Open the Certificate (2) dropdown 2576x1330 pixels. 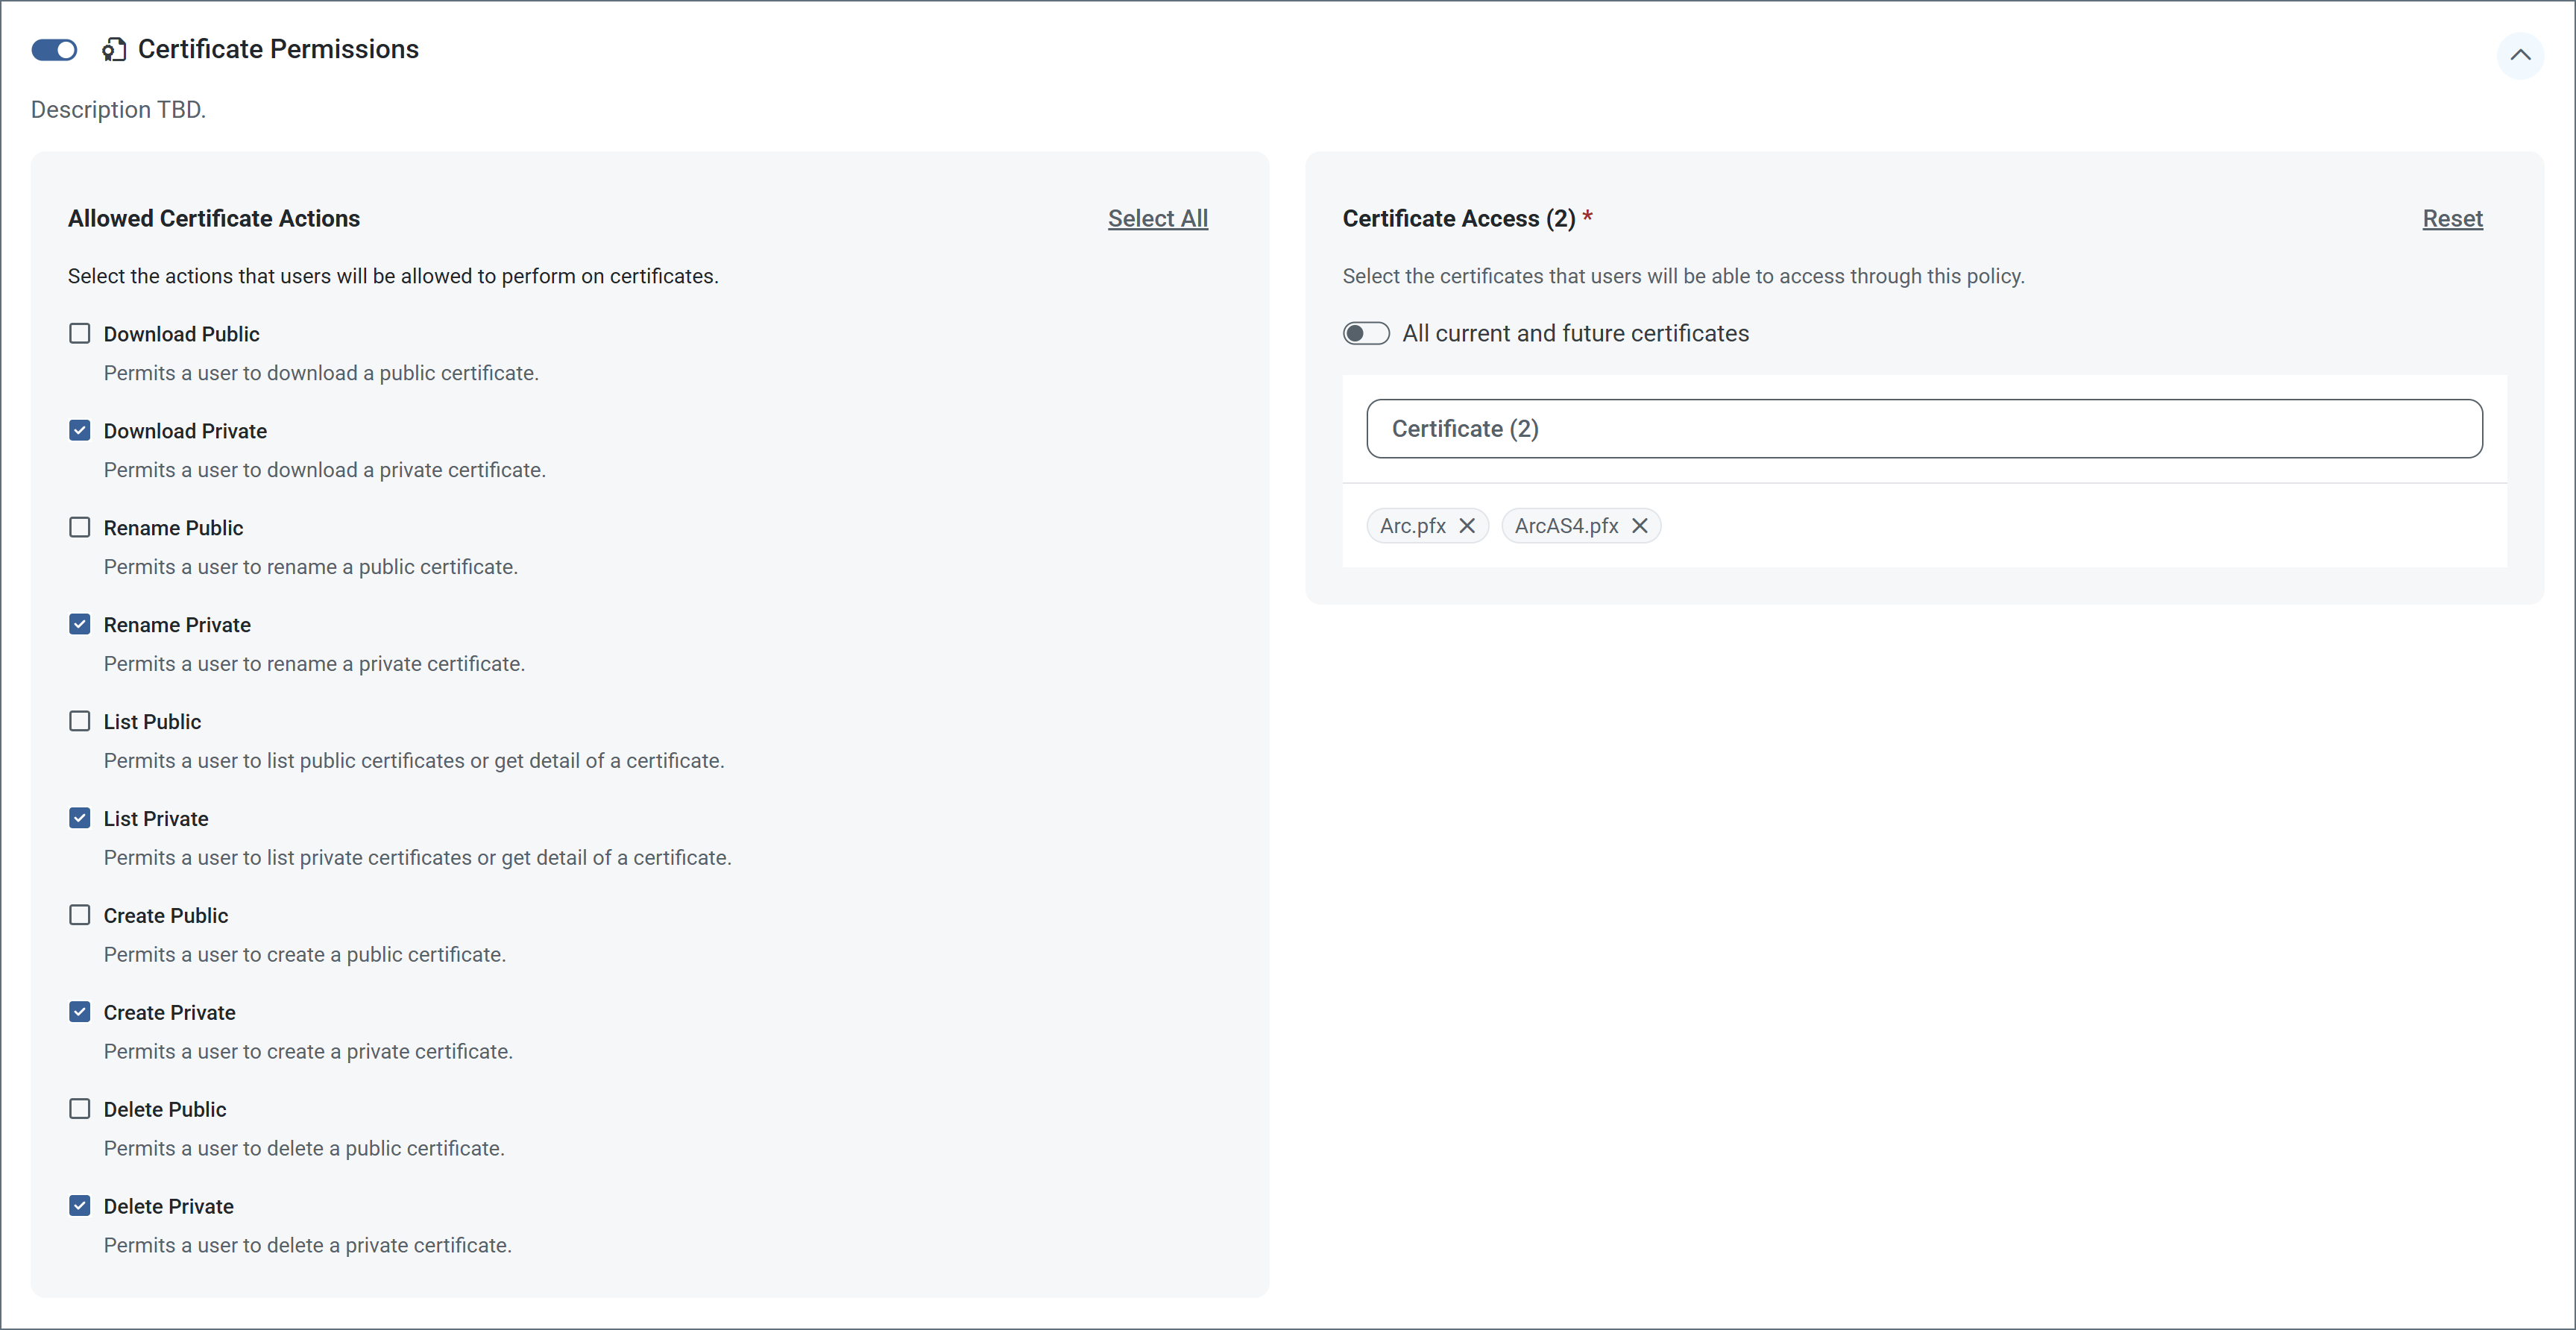pyautogui.click(x=1924, y=429)
